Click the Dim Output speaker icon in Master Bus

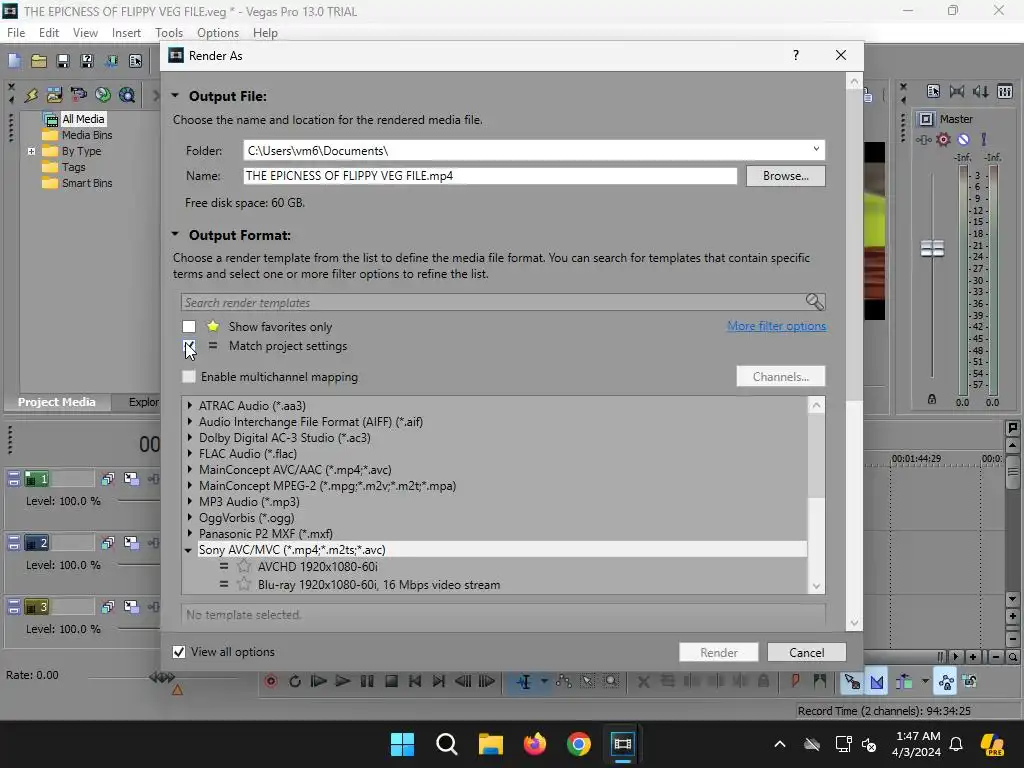tap(981, 91)
